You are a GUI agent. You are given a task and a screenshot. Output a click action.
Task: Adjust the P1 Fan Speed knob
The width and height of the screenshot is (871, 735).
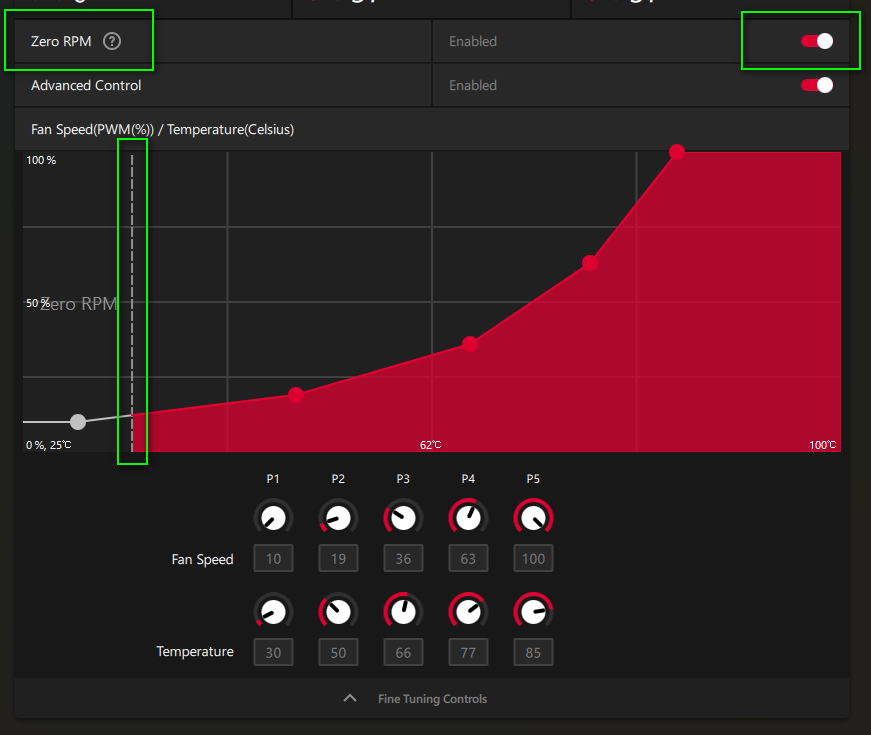click(273, 518)
